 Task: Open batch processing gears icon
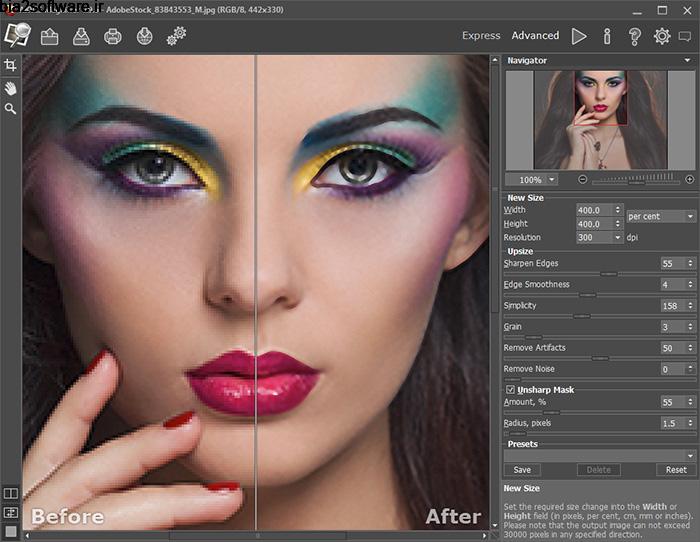point(177,36)
